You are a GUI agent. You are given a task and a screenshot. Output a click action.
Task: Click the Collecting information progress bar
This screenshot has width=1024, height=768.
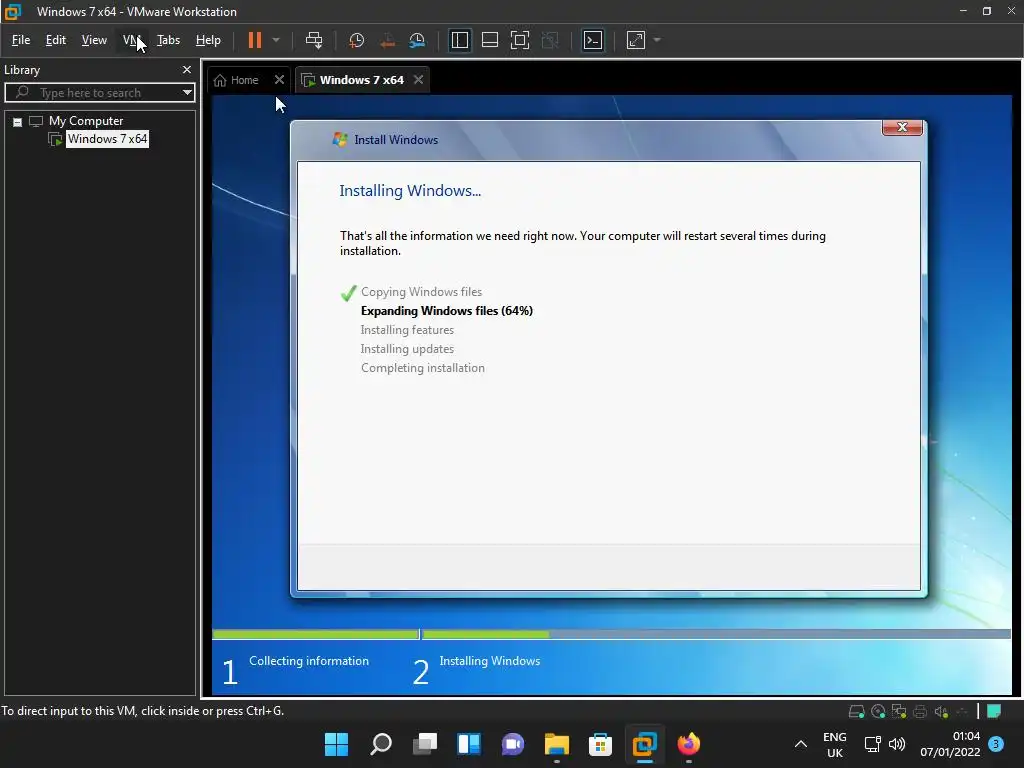pyautogui.click(x=315, y=634)
